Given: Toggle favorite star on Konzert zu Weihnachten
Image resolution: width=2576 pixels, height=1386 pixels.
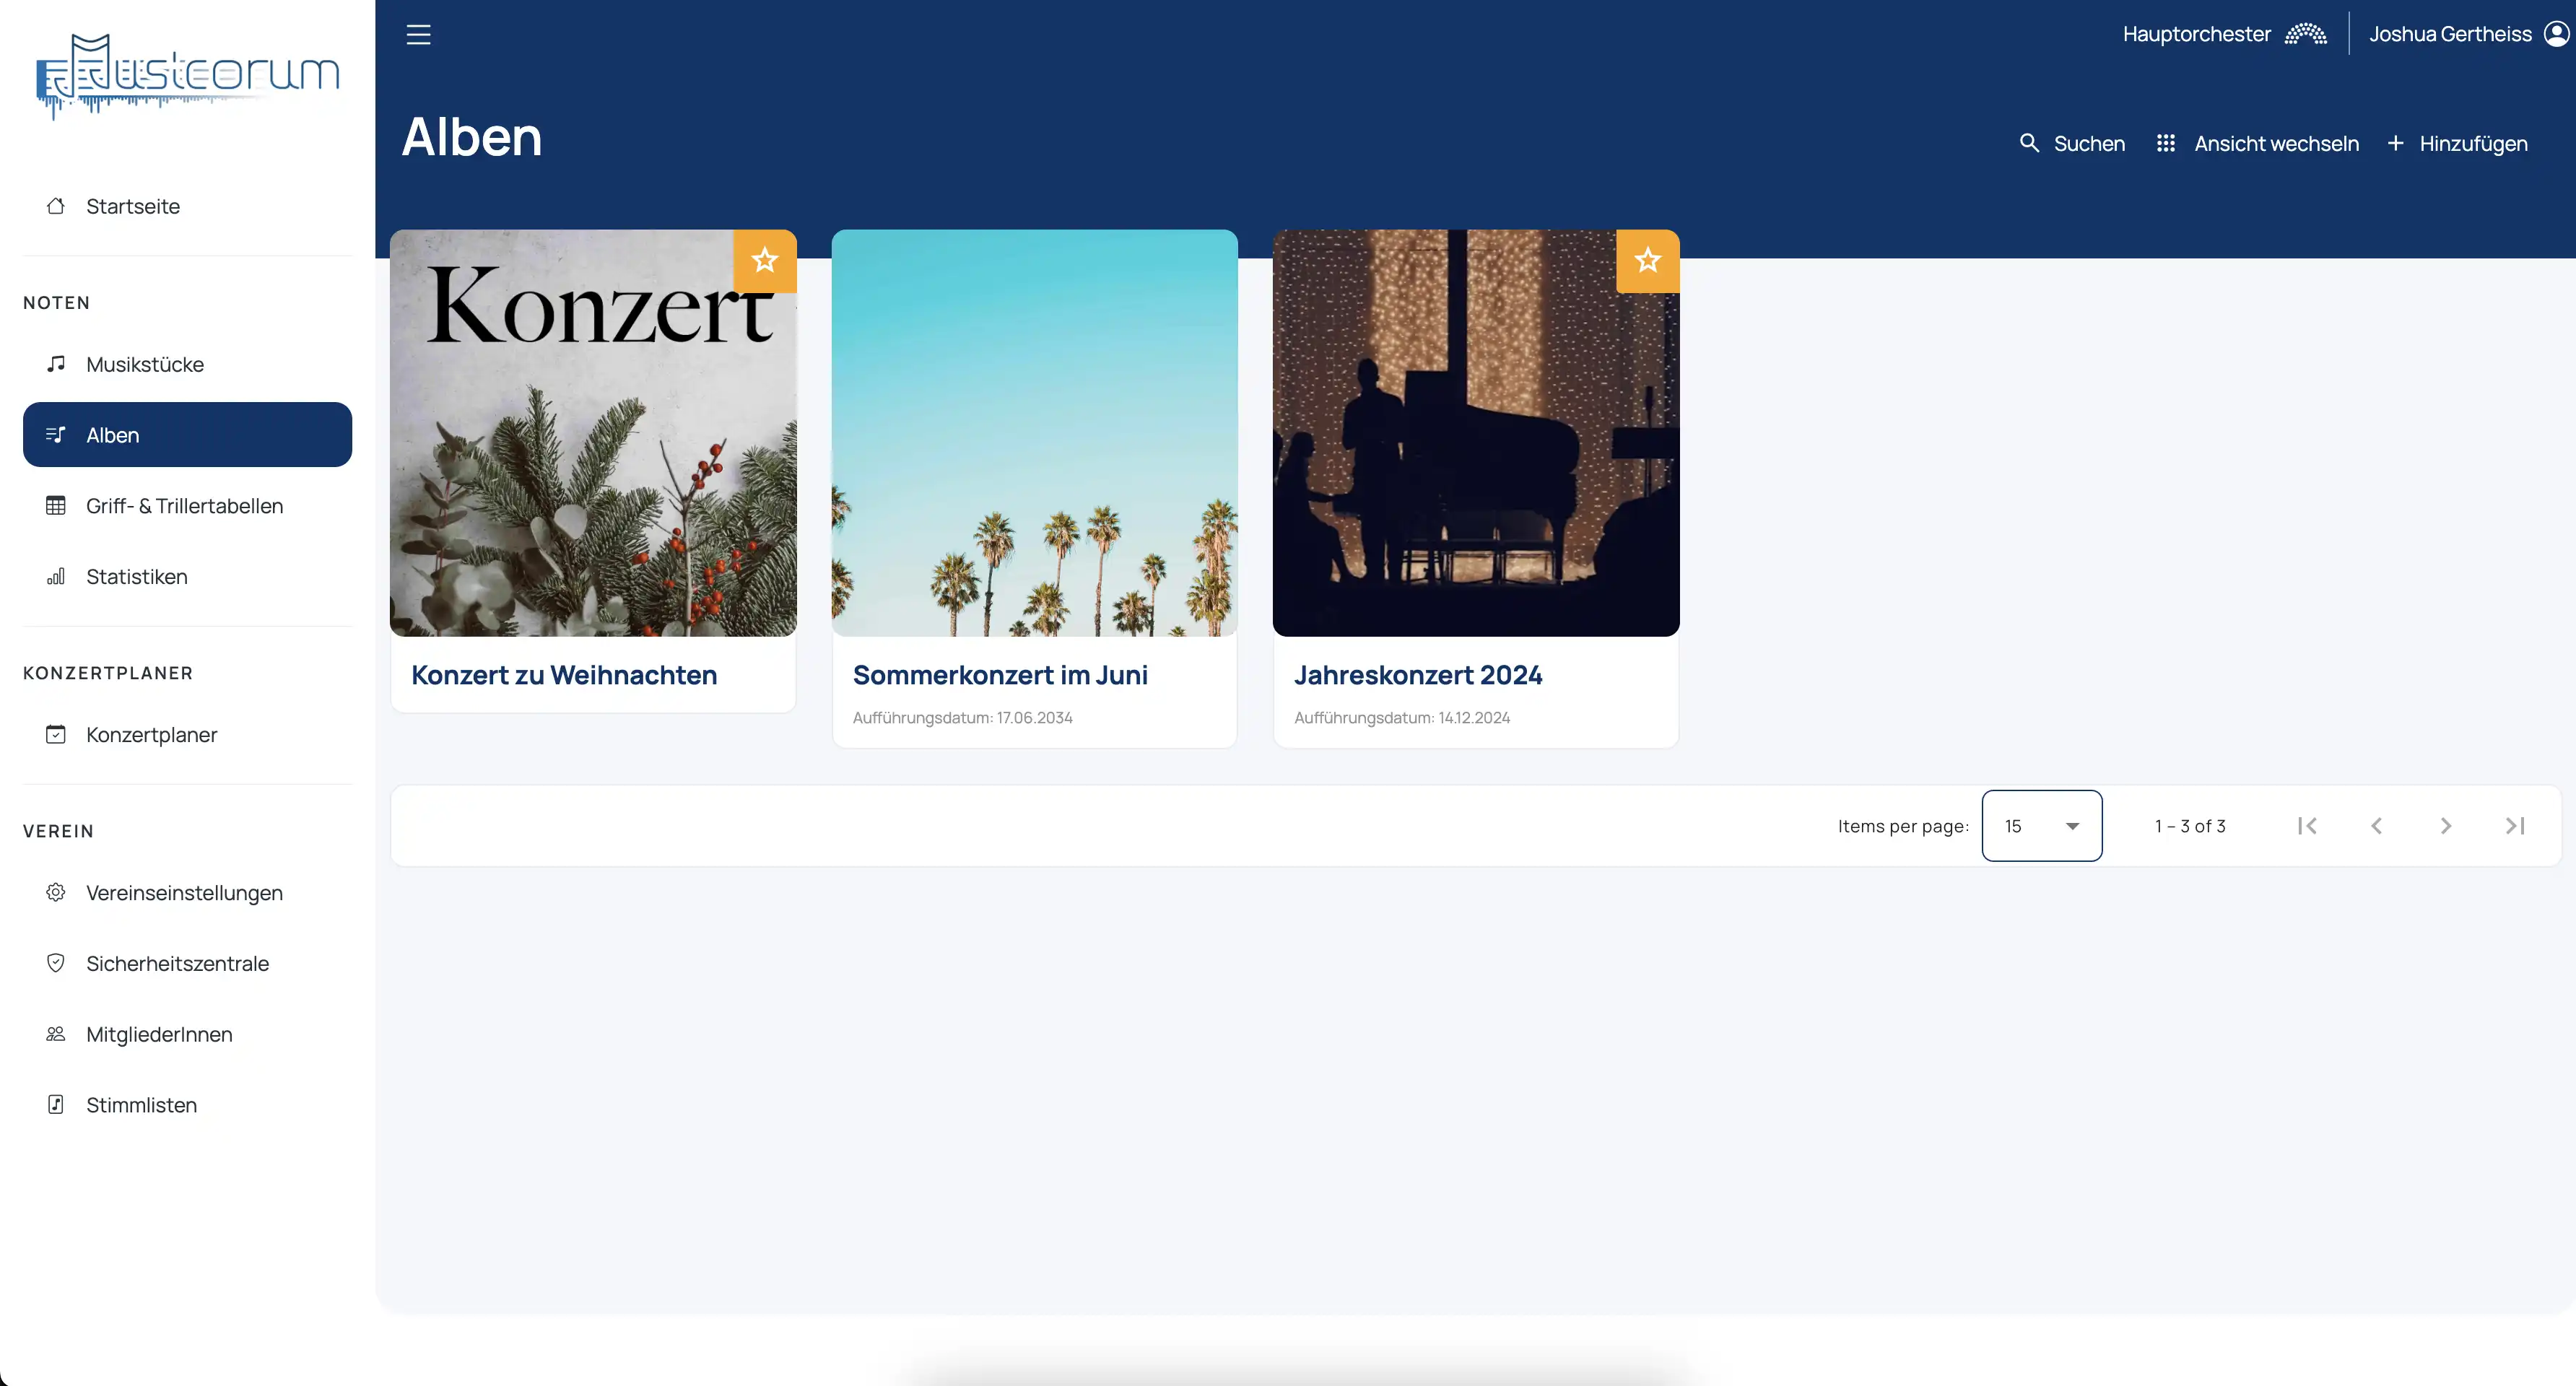Looking at the screenshot, I should [x=765, y=261].
